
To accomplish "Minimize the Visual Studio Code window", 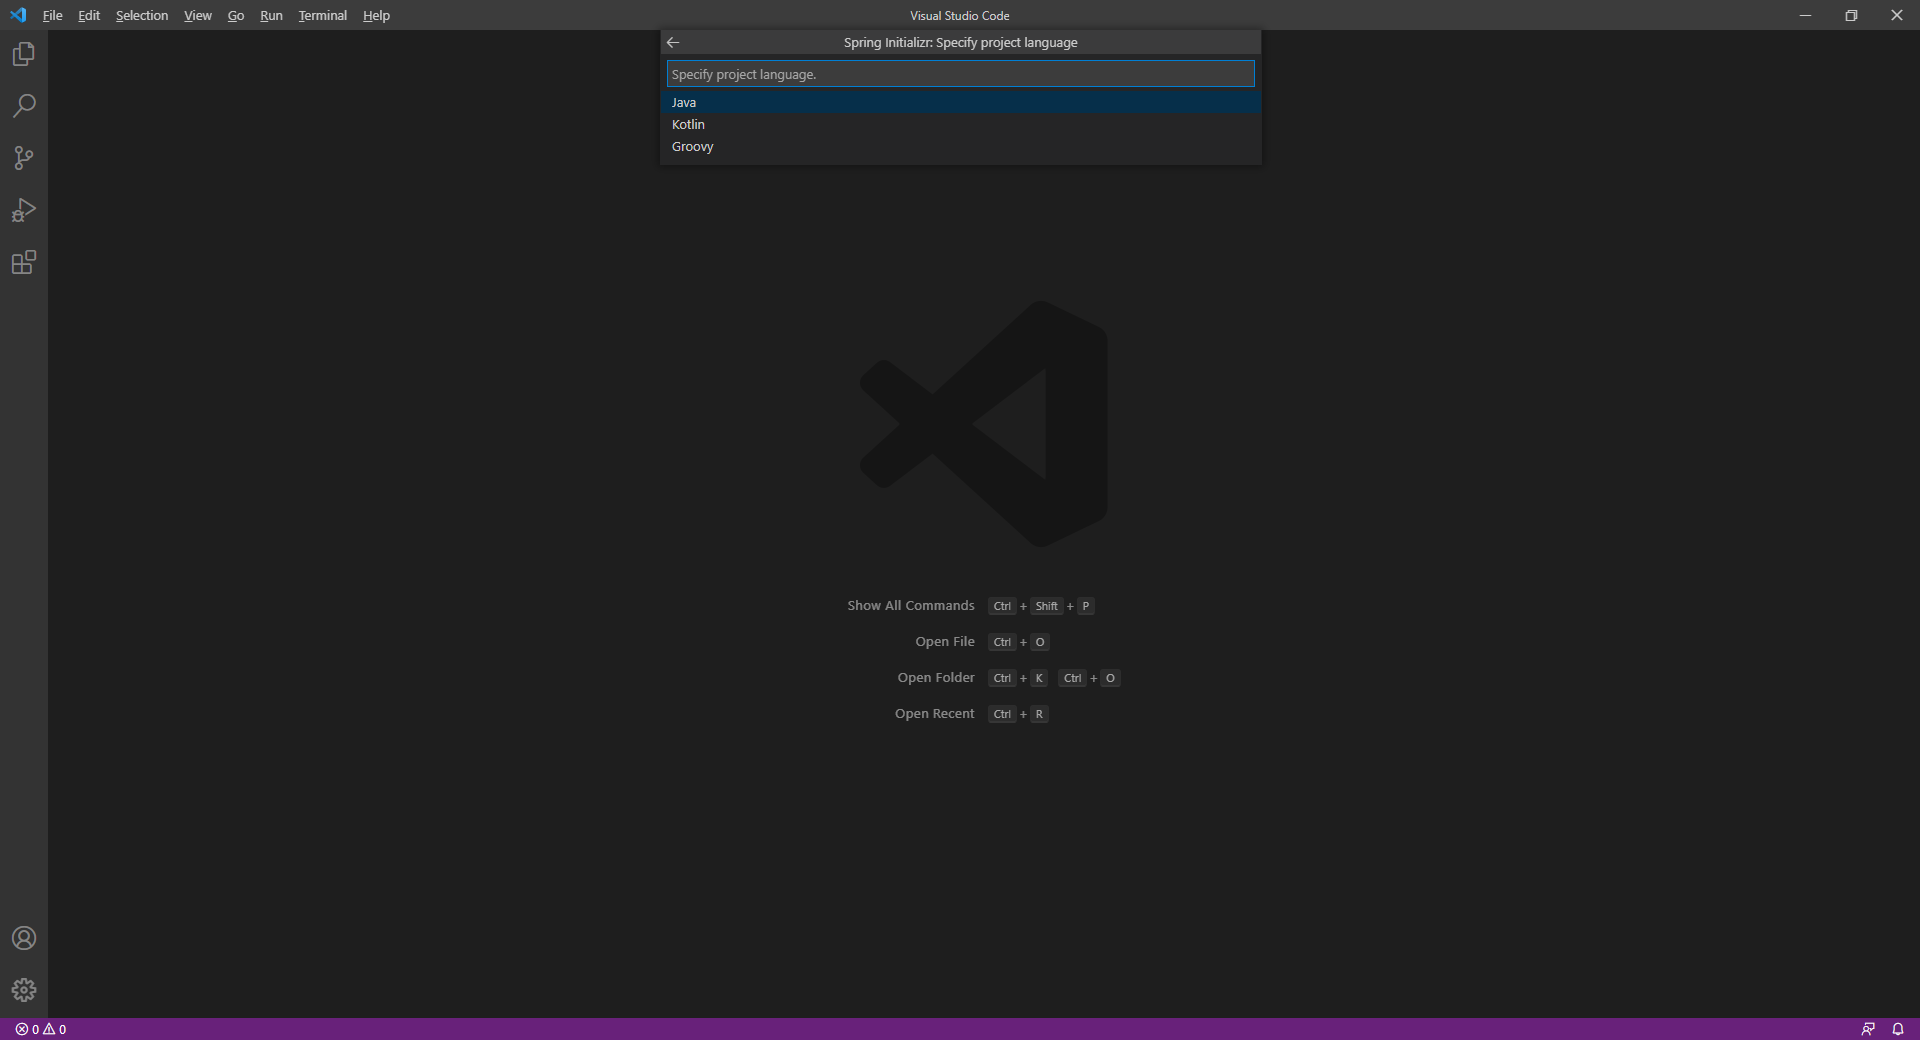I will tap(1805, 15).
